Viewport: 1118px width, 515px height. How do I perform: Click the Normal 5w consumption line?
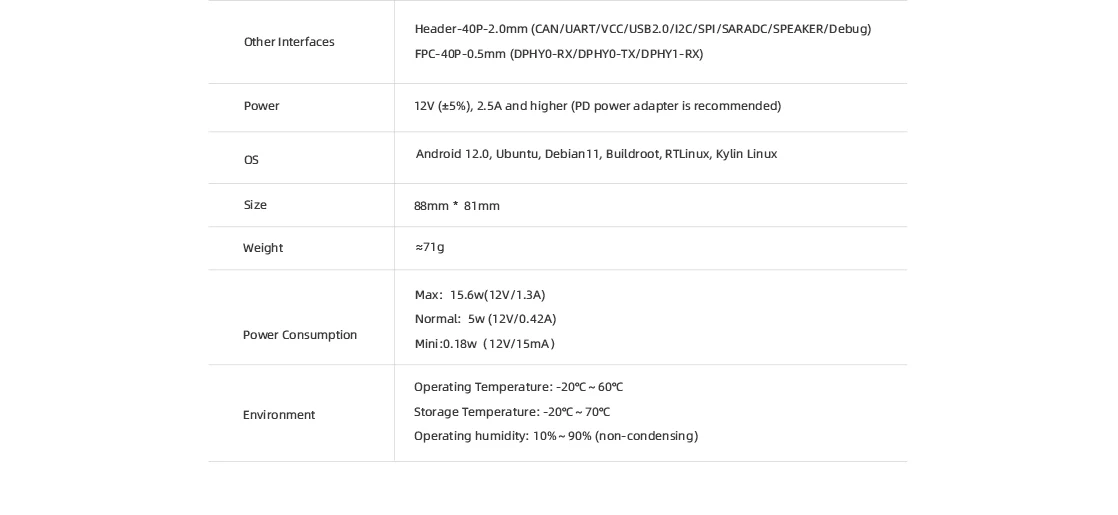click(x=485, y=319)
